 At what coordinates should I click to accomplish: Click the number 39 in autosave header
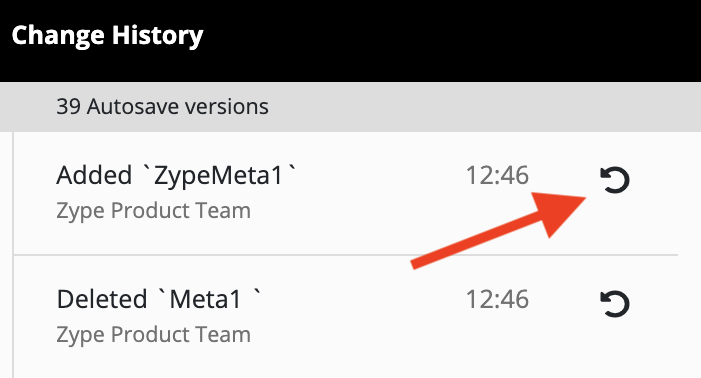[x=68, y=107]
